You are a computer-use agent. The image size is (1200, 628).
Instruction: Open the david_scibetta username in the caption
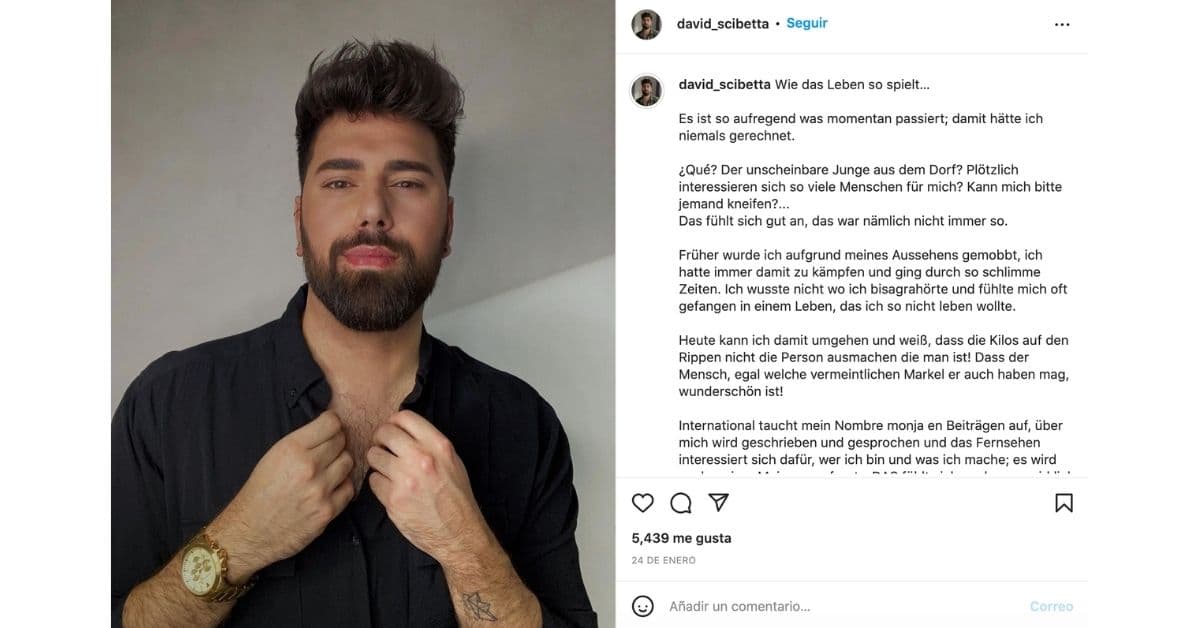[x=724, y=85]
